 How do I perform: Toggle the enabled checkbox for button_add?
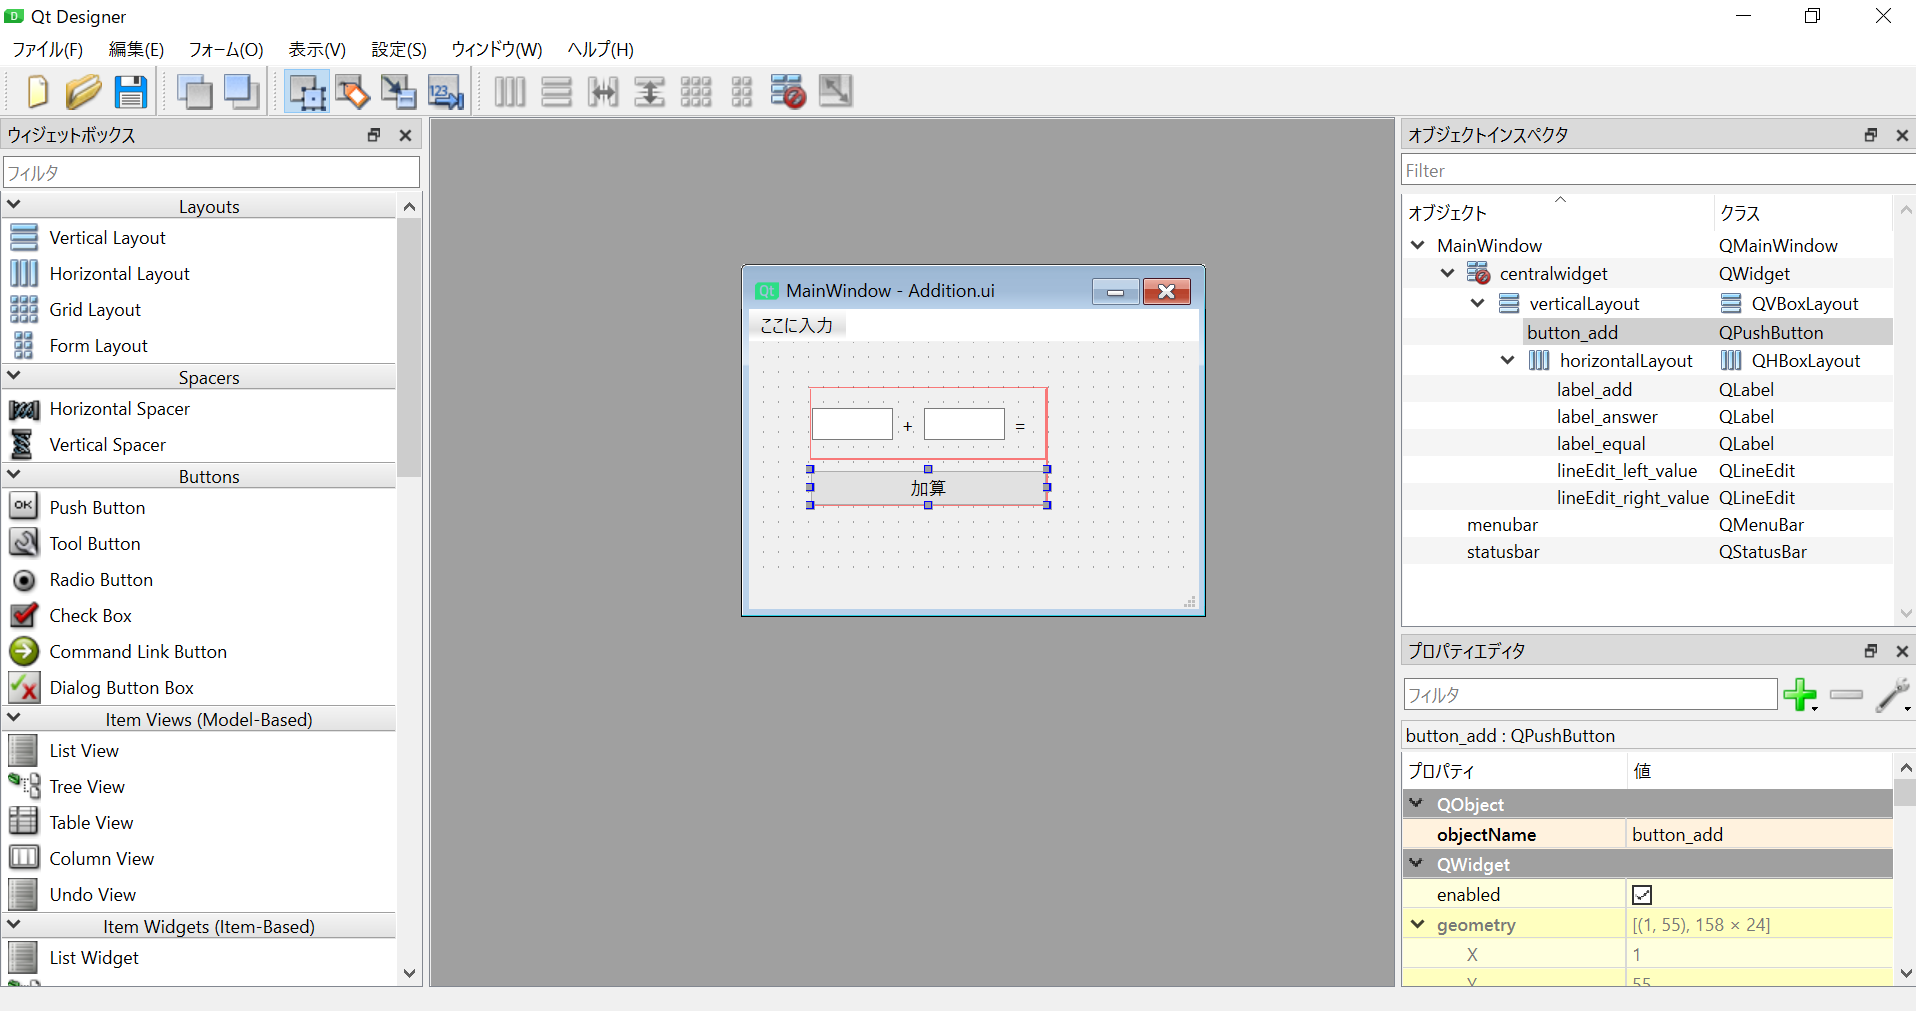(1641, 894)
